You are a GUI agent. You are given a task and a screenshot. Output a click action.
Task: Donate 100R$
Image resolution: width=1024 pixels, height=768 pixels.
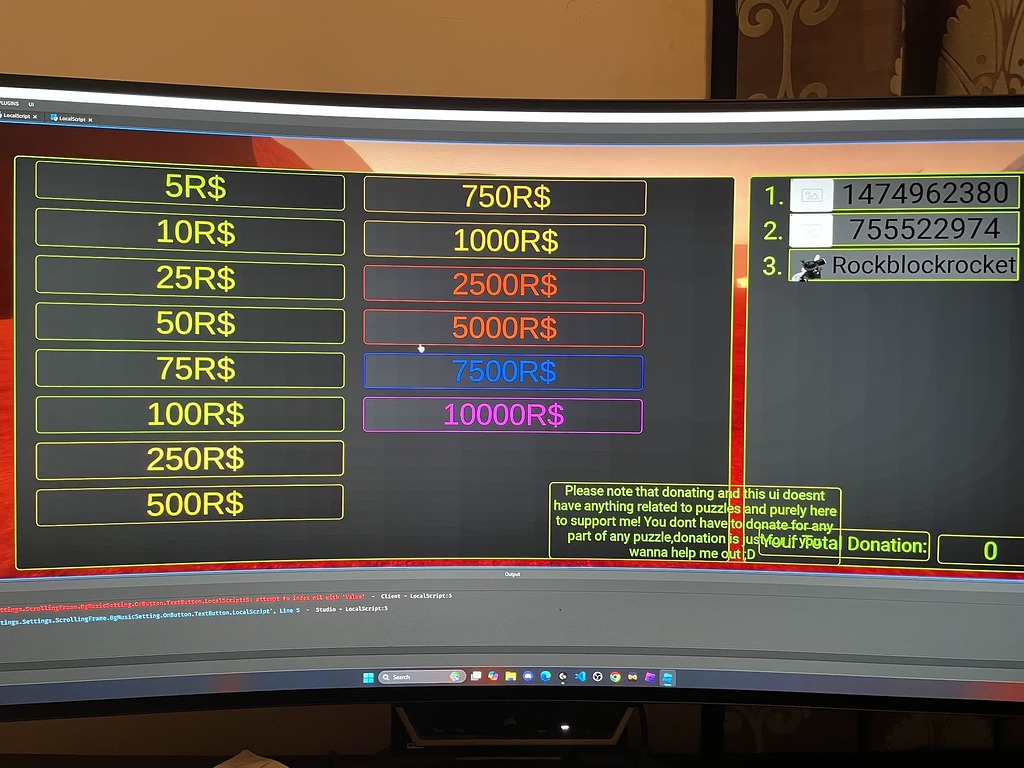(190, 414)
